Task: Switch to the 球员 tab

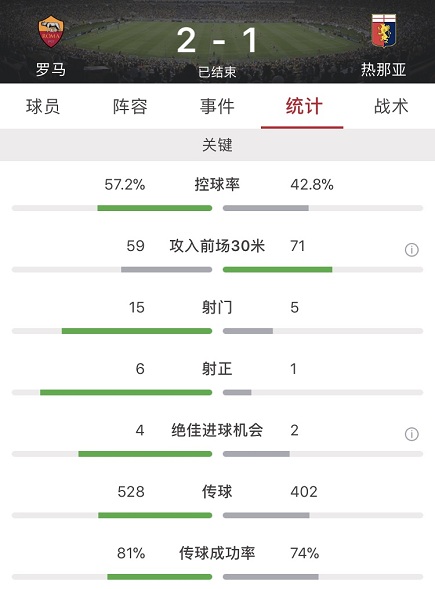Action: point(43,106)
